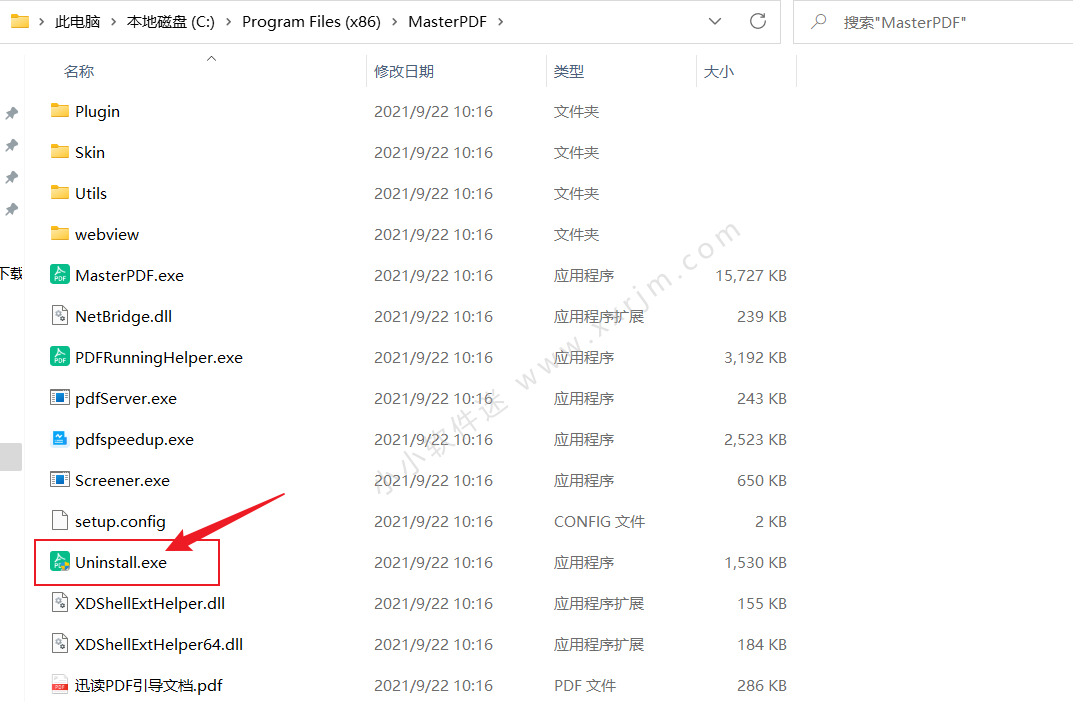
Task: Select the PDFRunningHelper.exe icon
Action: pos(60,356)
